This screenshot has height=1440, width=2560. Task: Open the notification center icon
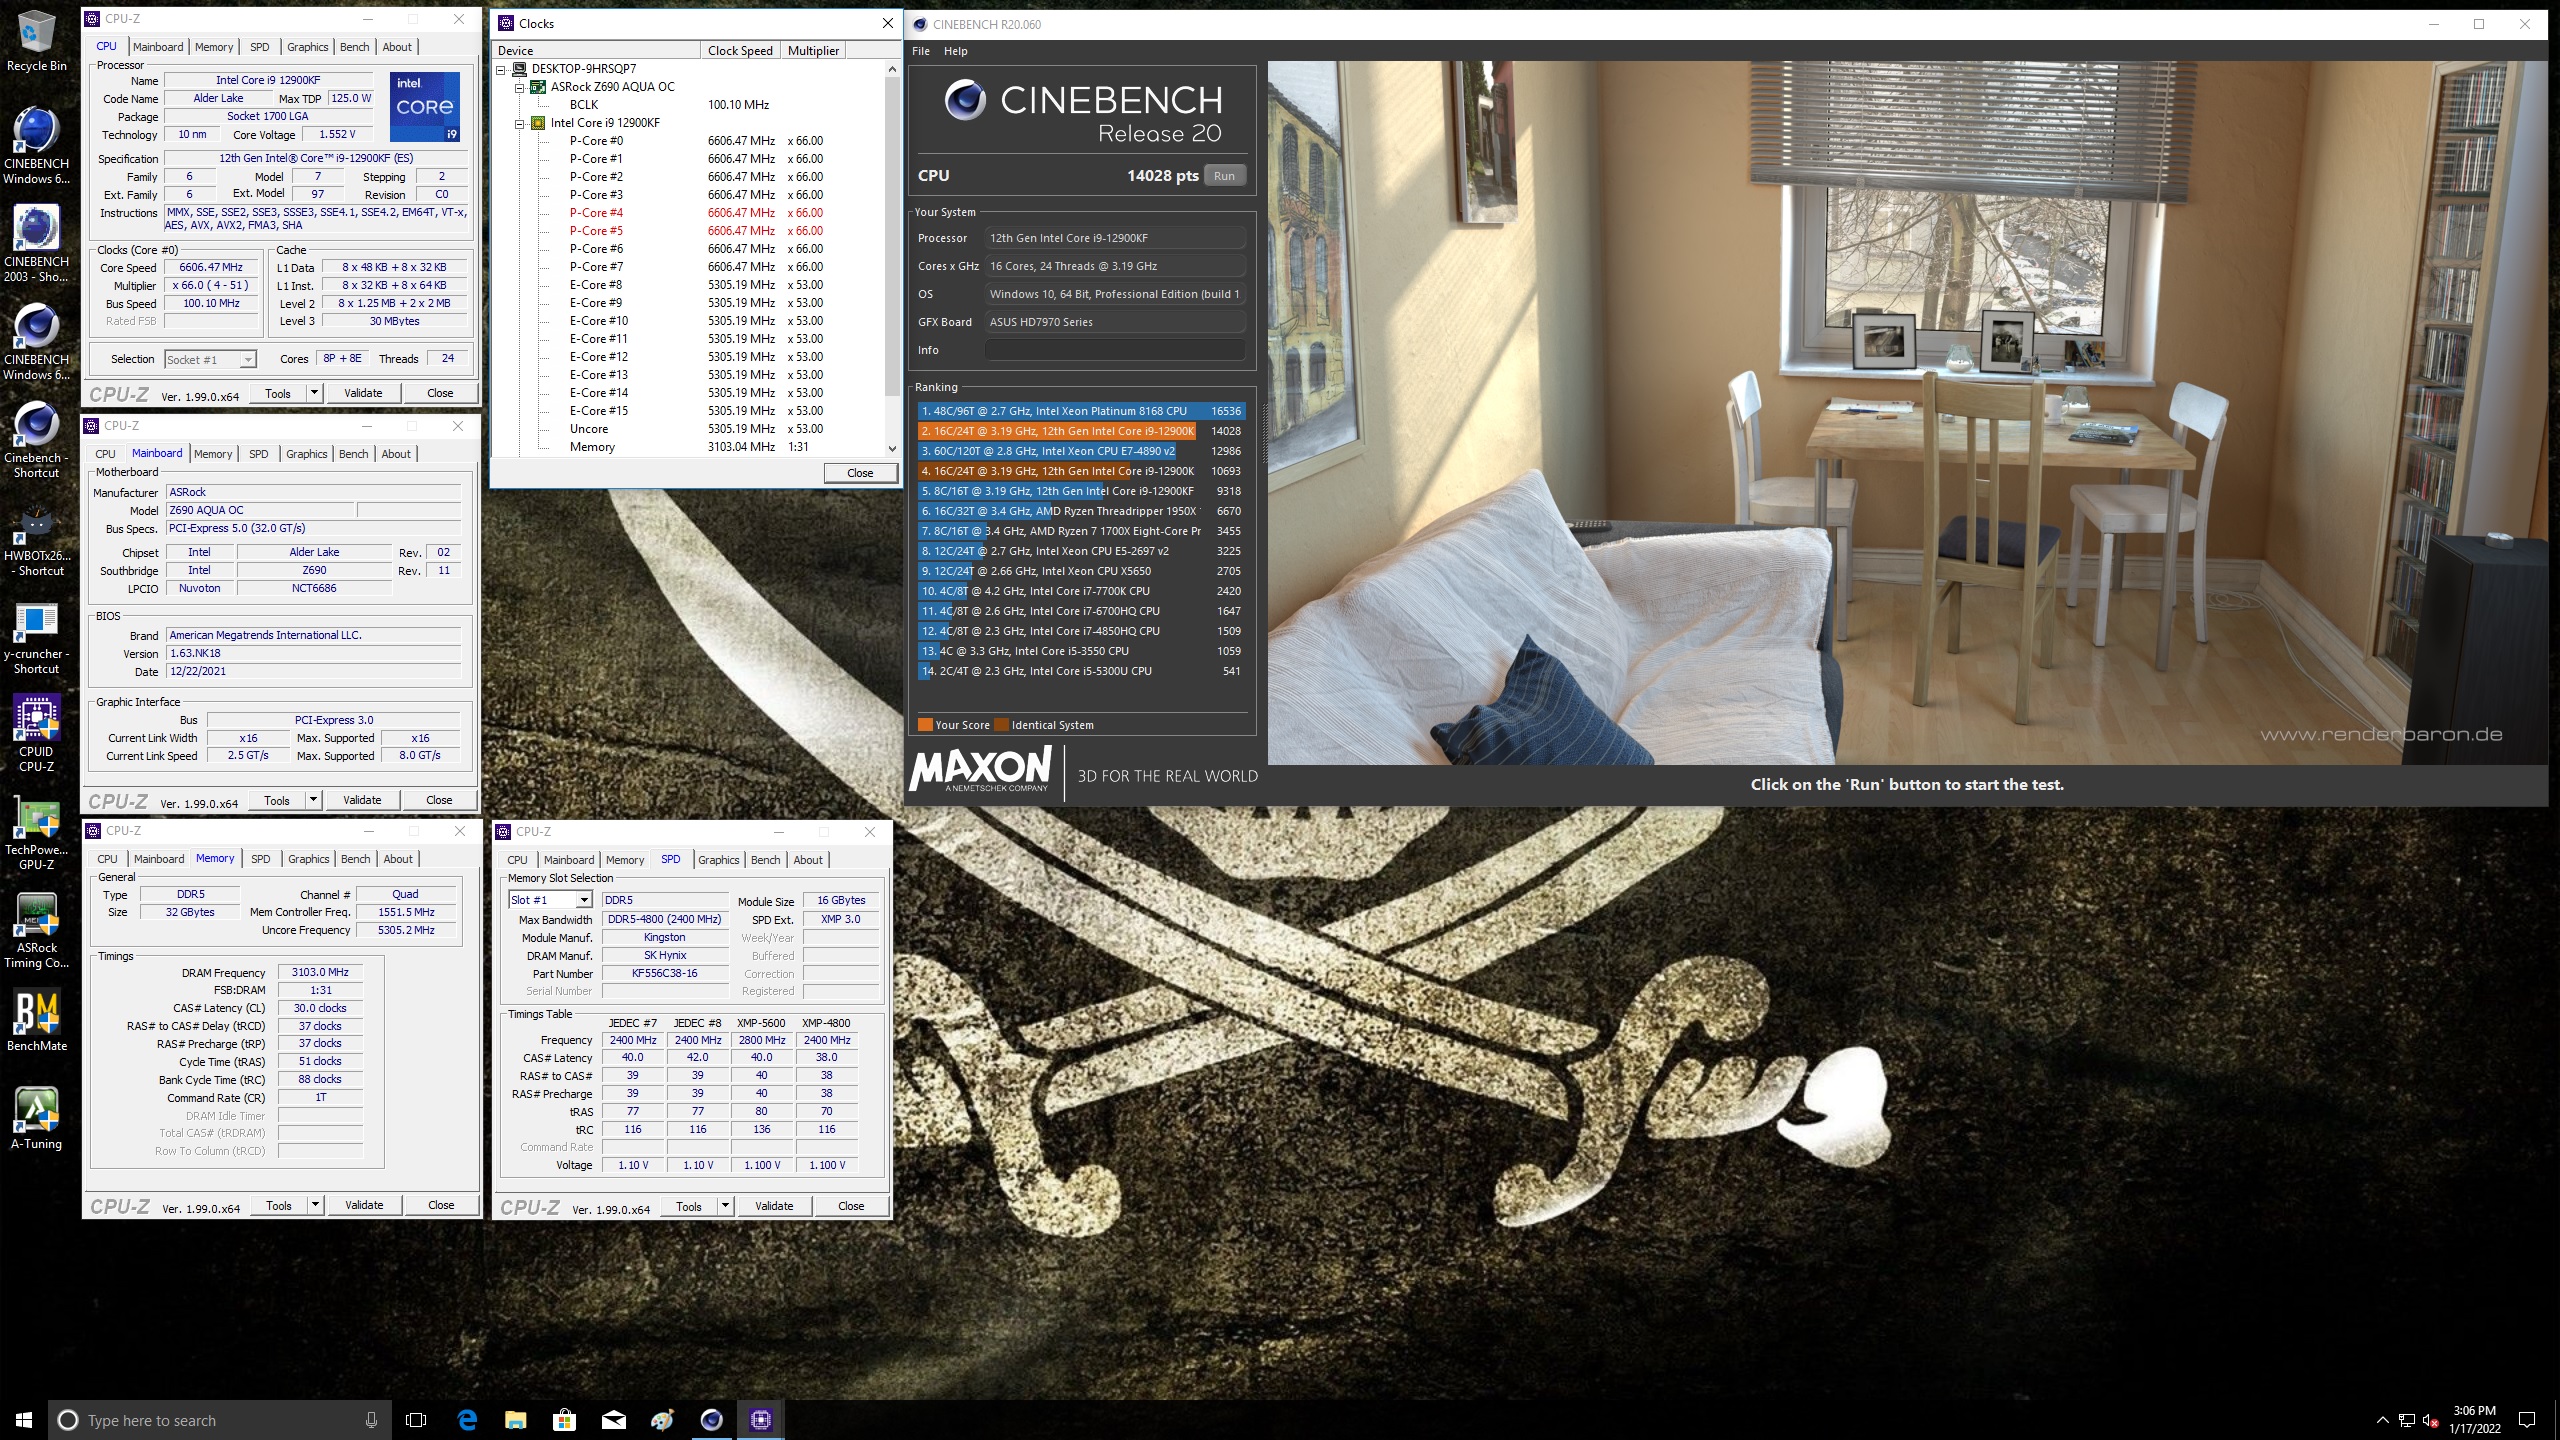[x=2527, y=1420]
